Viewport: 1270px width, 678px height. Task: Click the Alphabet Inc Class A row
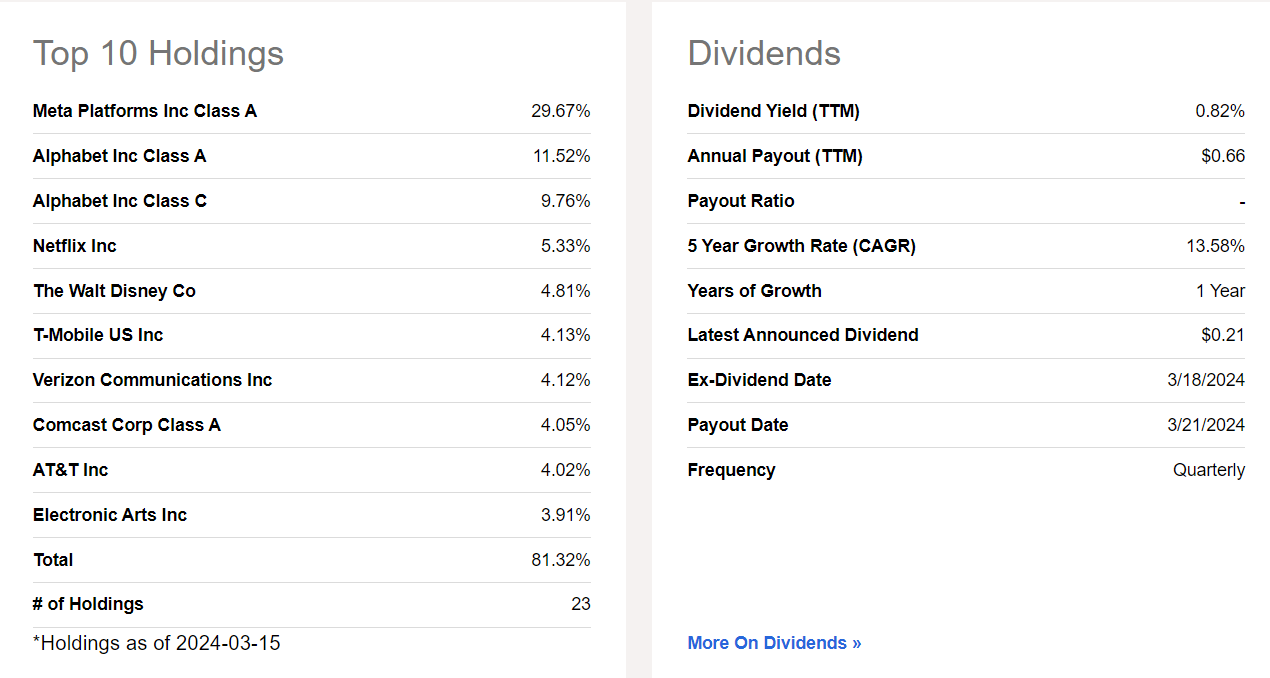(x=119, y=156)
